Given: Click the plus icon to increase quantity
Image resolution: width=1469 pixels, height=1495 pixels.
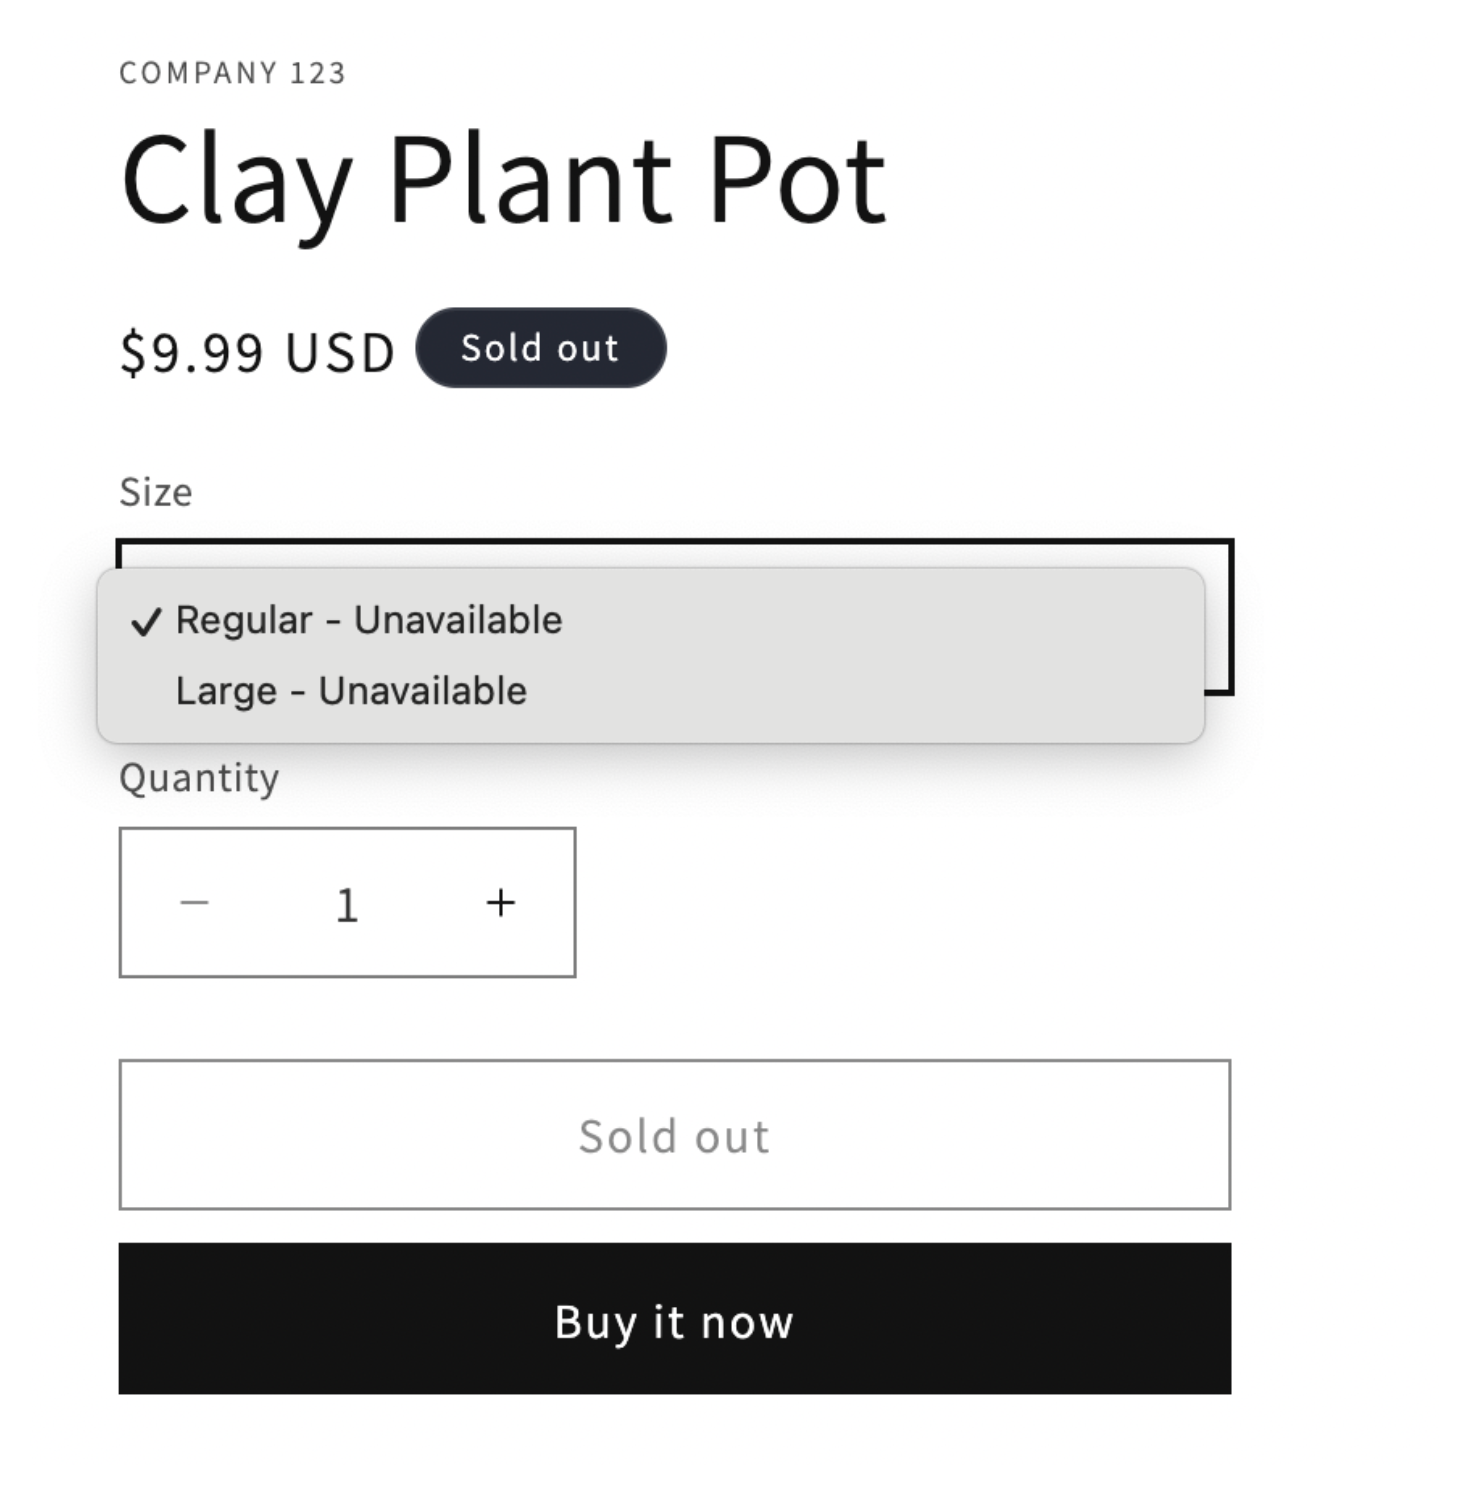Looking at the screenshot, I should tap(500, 901).
